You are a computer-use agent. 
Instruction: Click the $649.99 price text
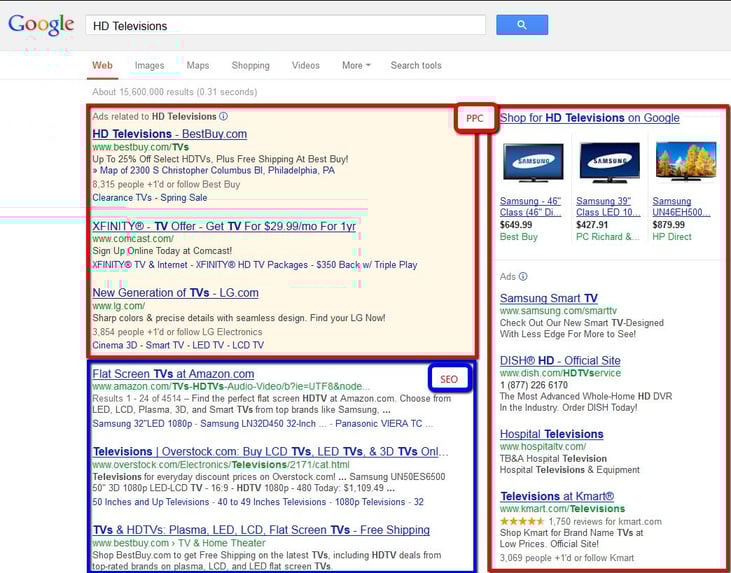click(516, 225)
